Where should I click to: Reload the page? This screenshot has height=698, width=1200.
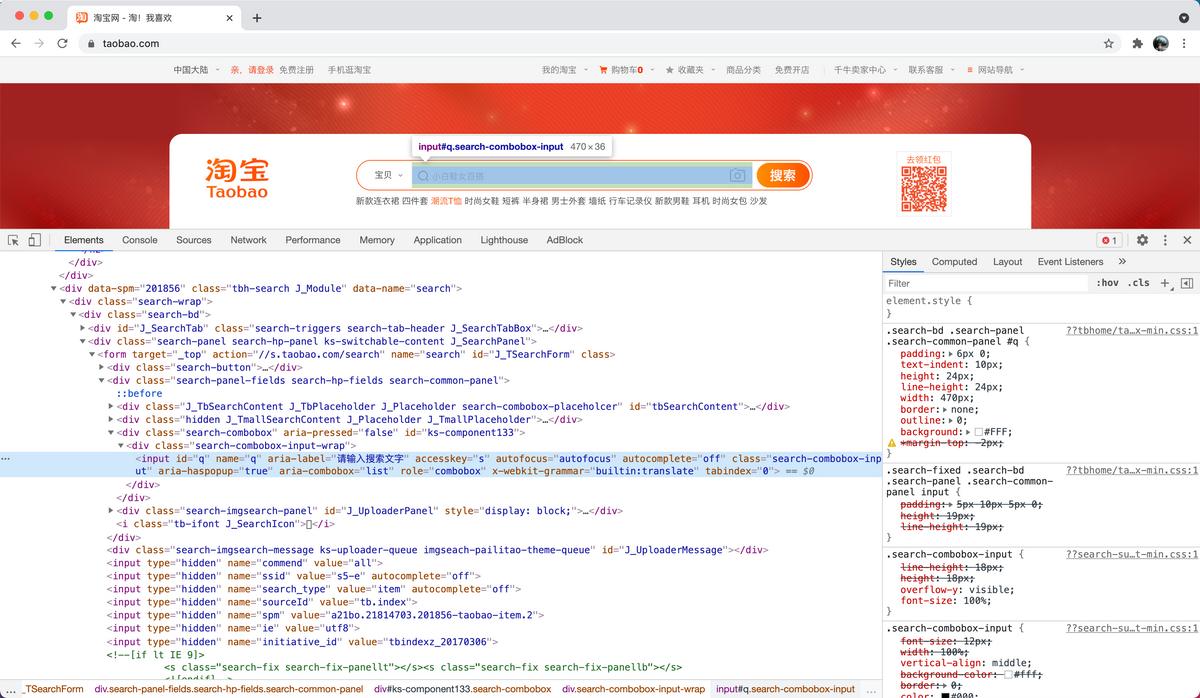[x=62, y=44]
